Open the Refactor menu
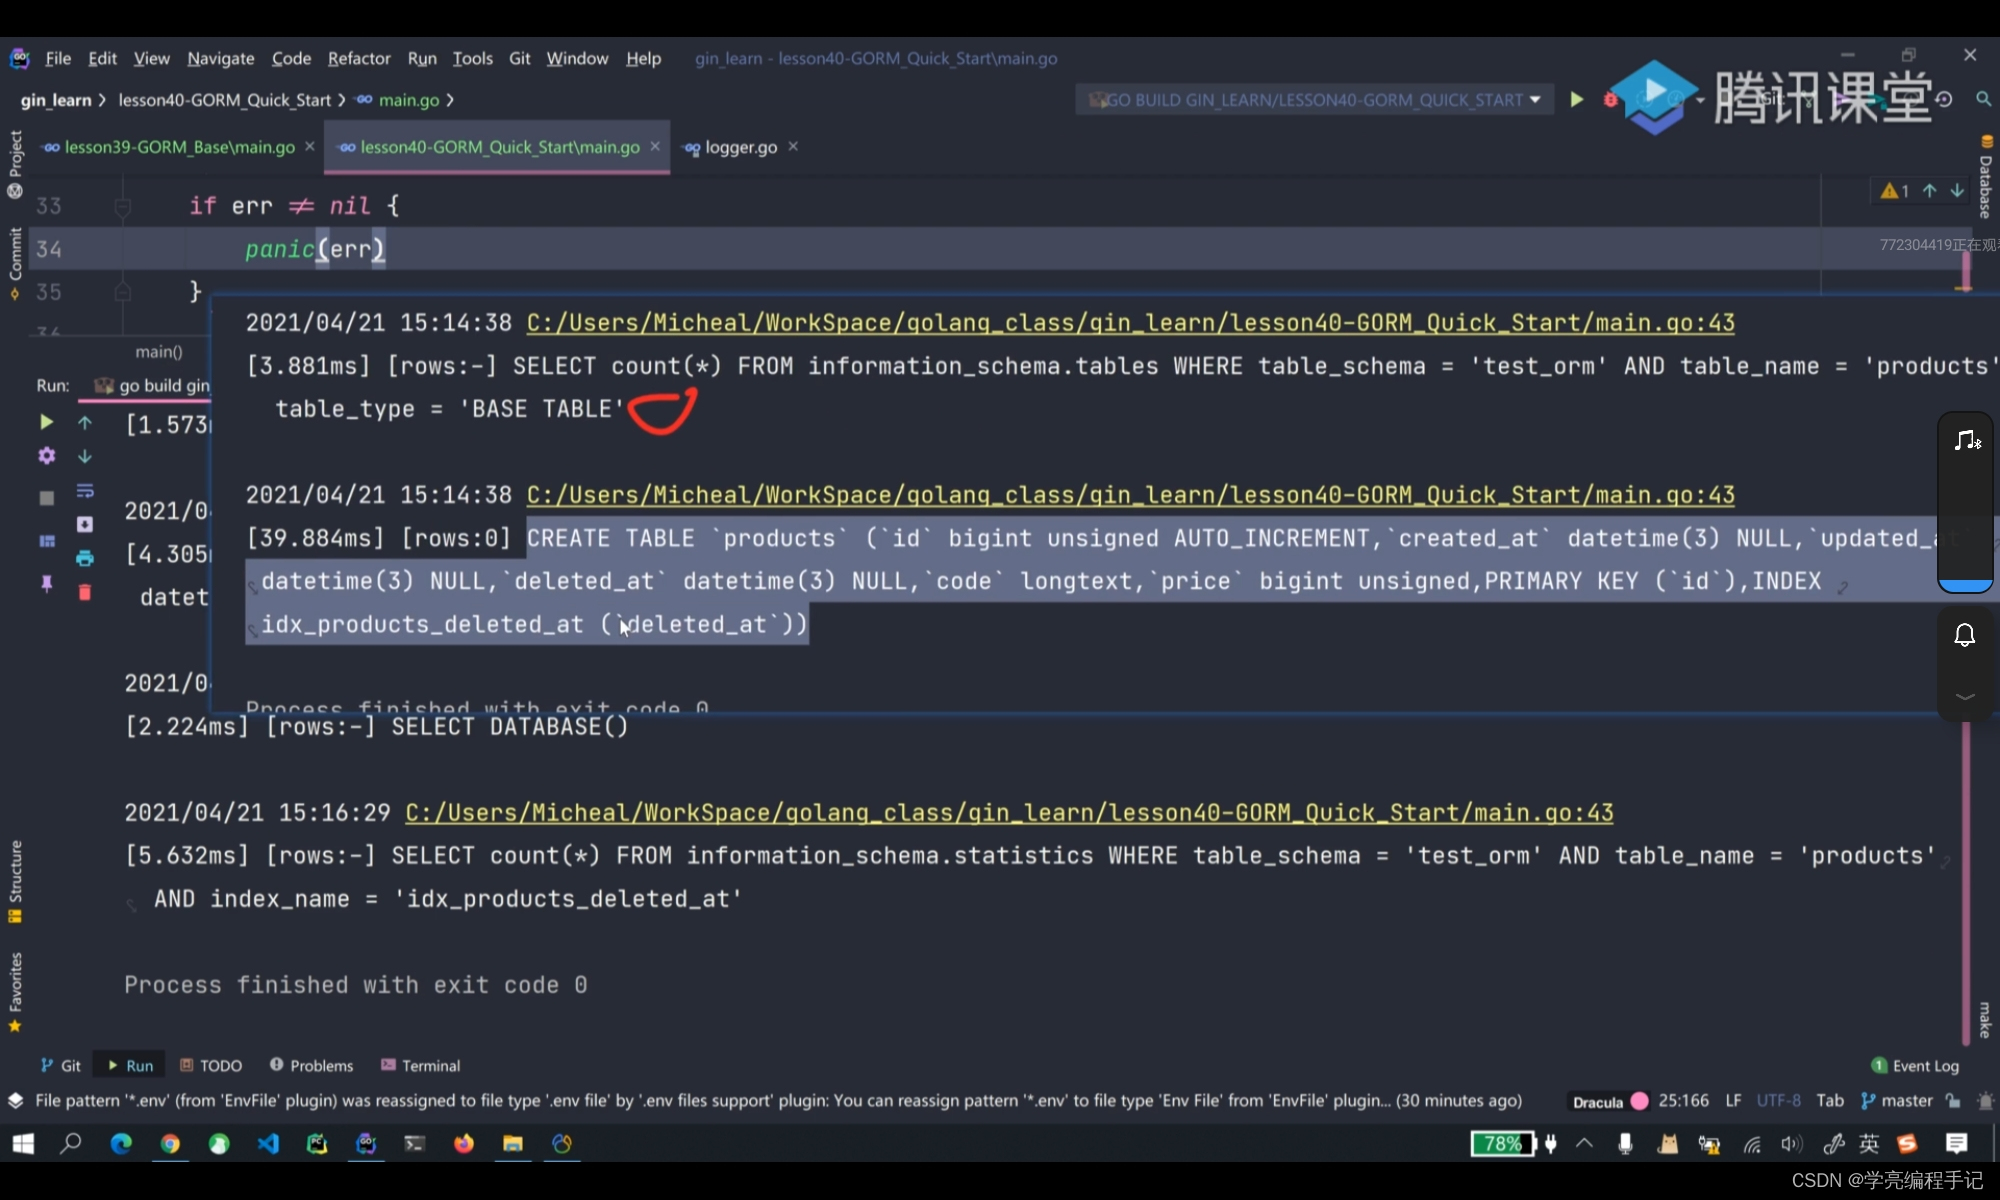 click(359, 58)
